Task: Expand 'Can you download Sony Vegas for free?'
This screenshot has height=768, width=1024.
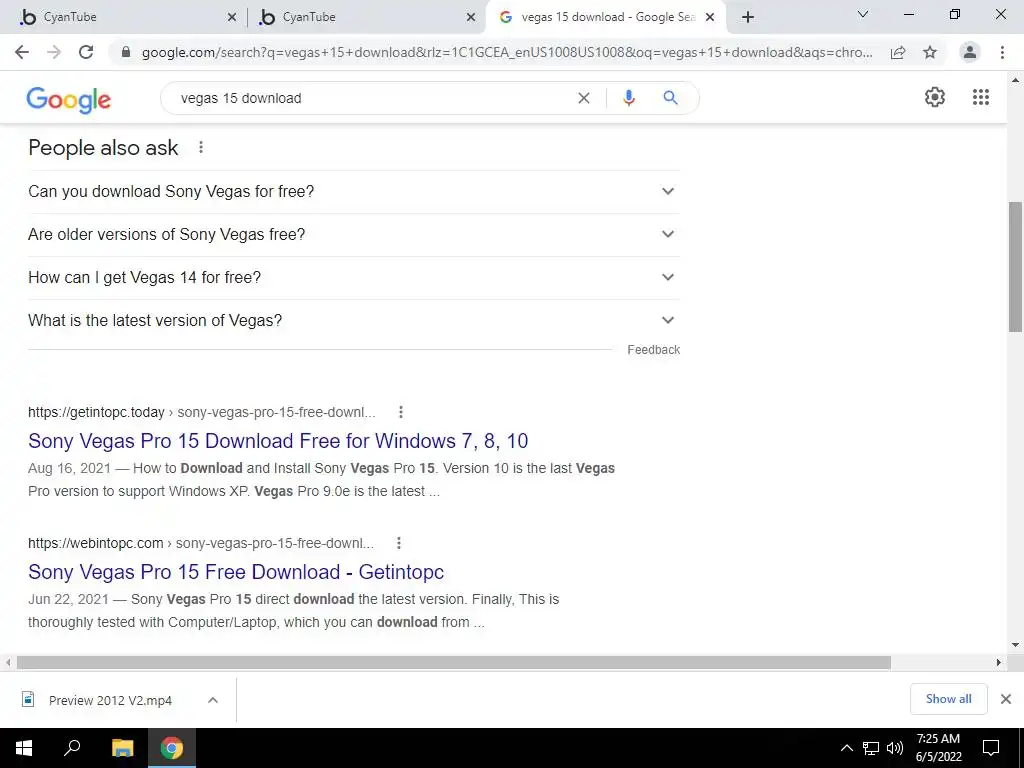Action: pos(354,191)
